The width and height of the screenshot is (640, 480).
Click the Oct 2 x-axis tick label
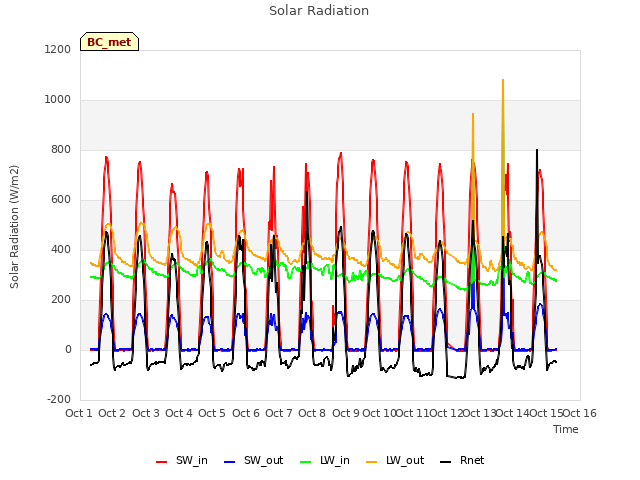(112, 413)
